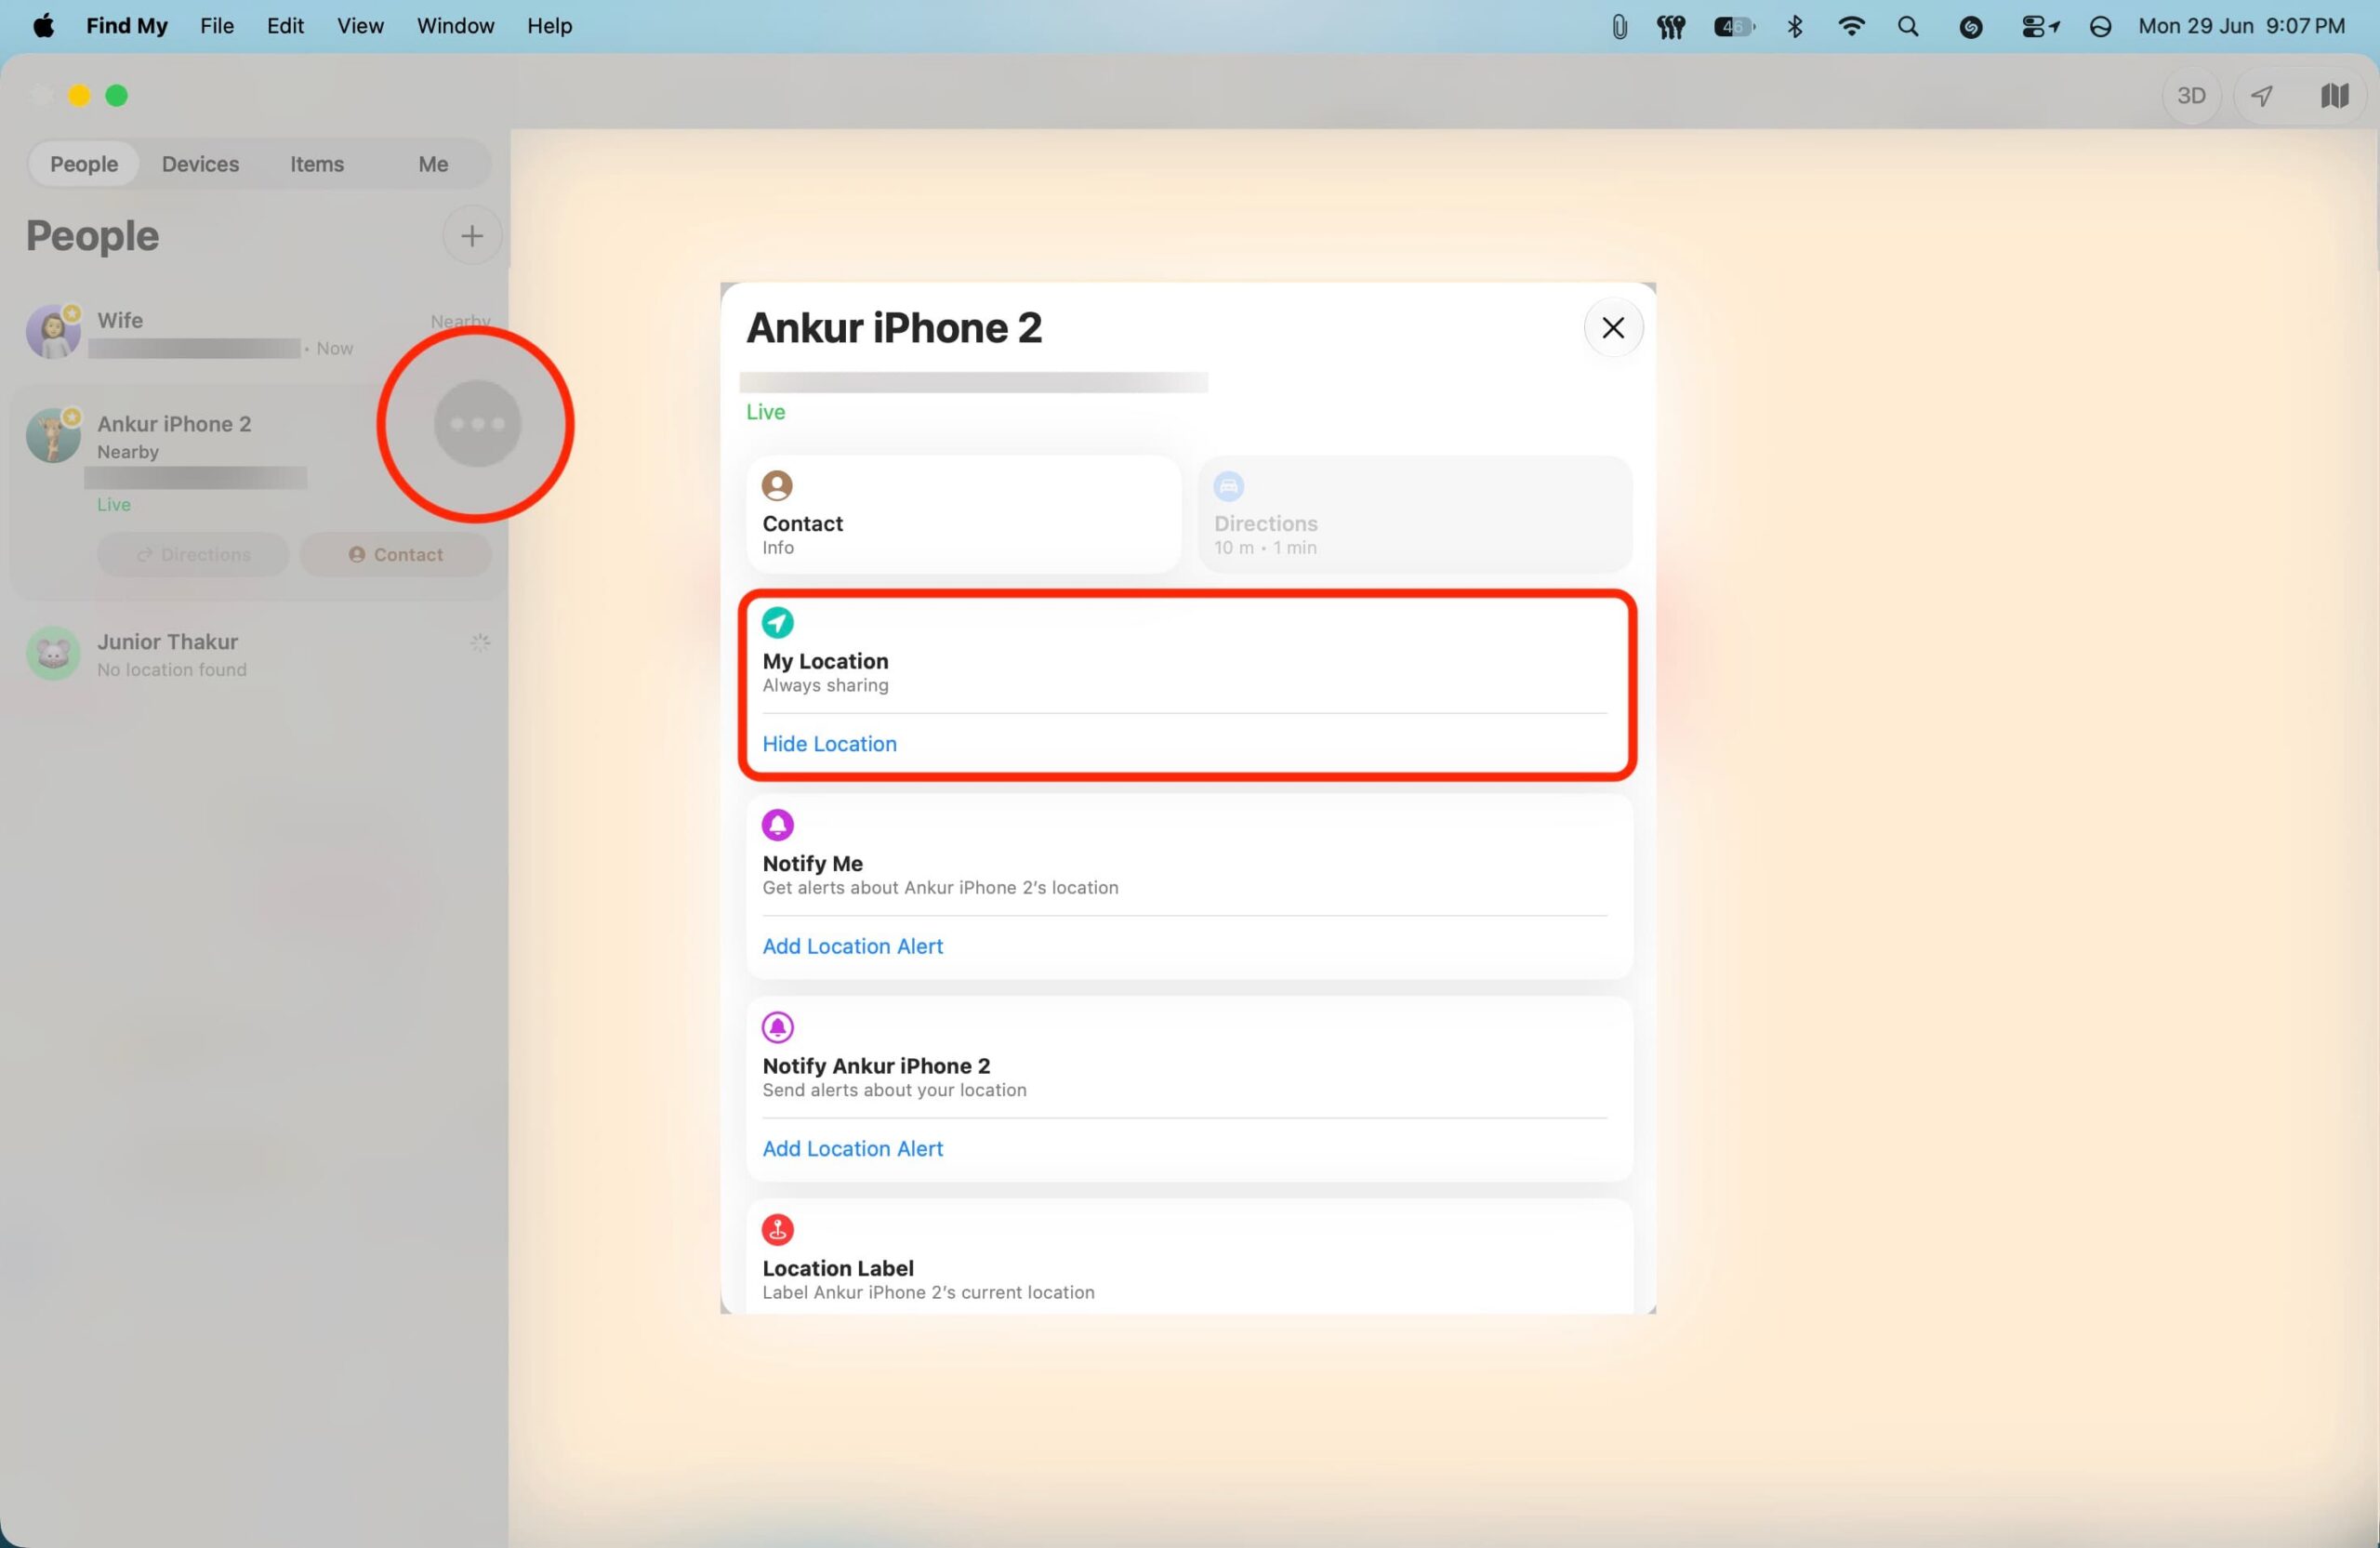Click the green Live status in detail card
Image resolution: width=2380 pixels, height=1548 pixels.
pyautogui.click(x=766, y=412)
